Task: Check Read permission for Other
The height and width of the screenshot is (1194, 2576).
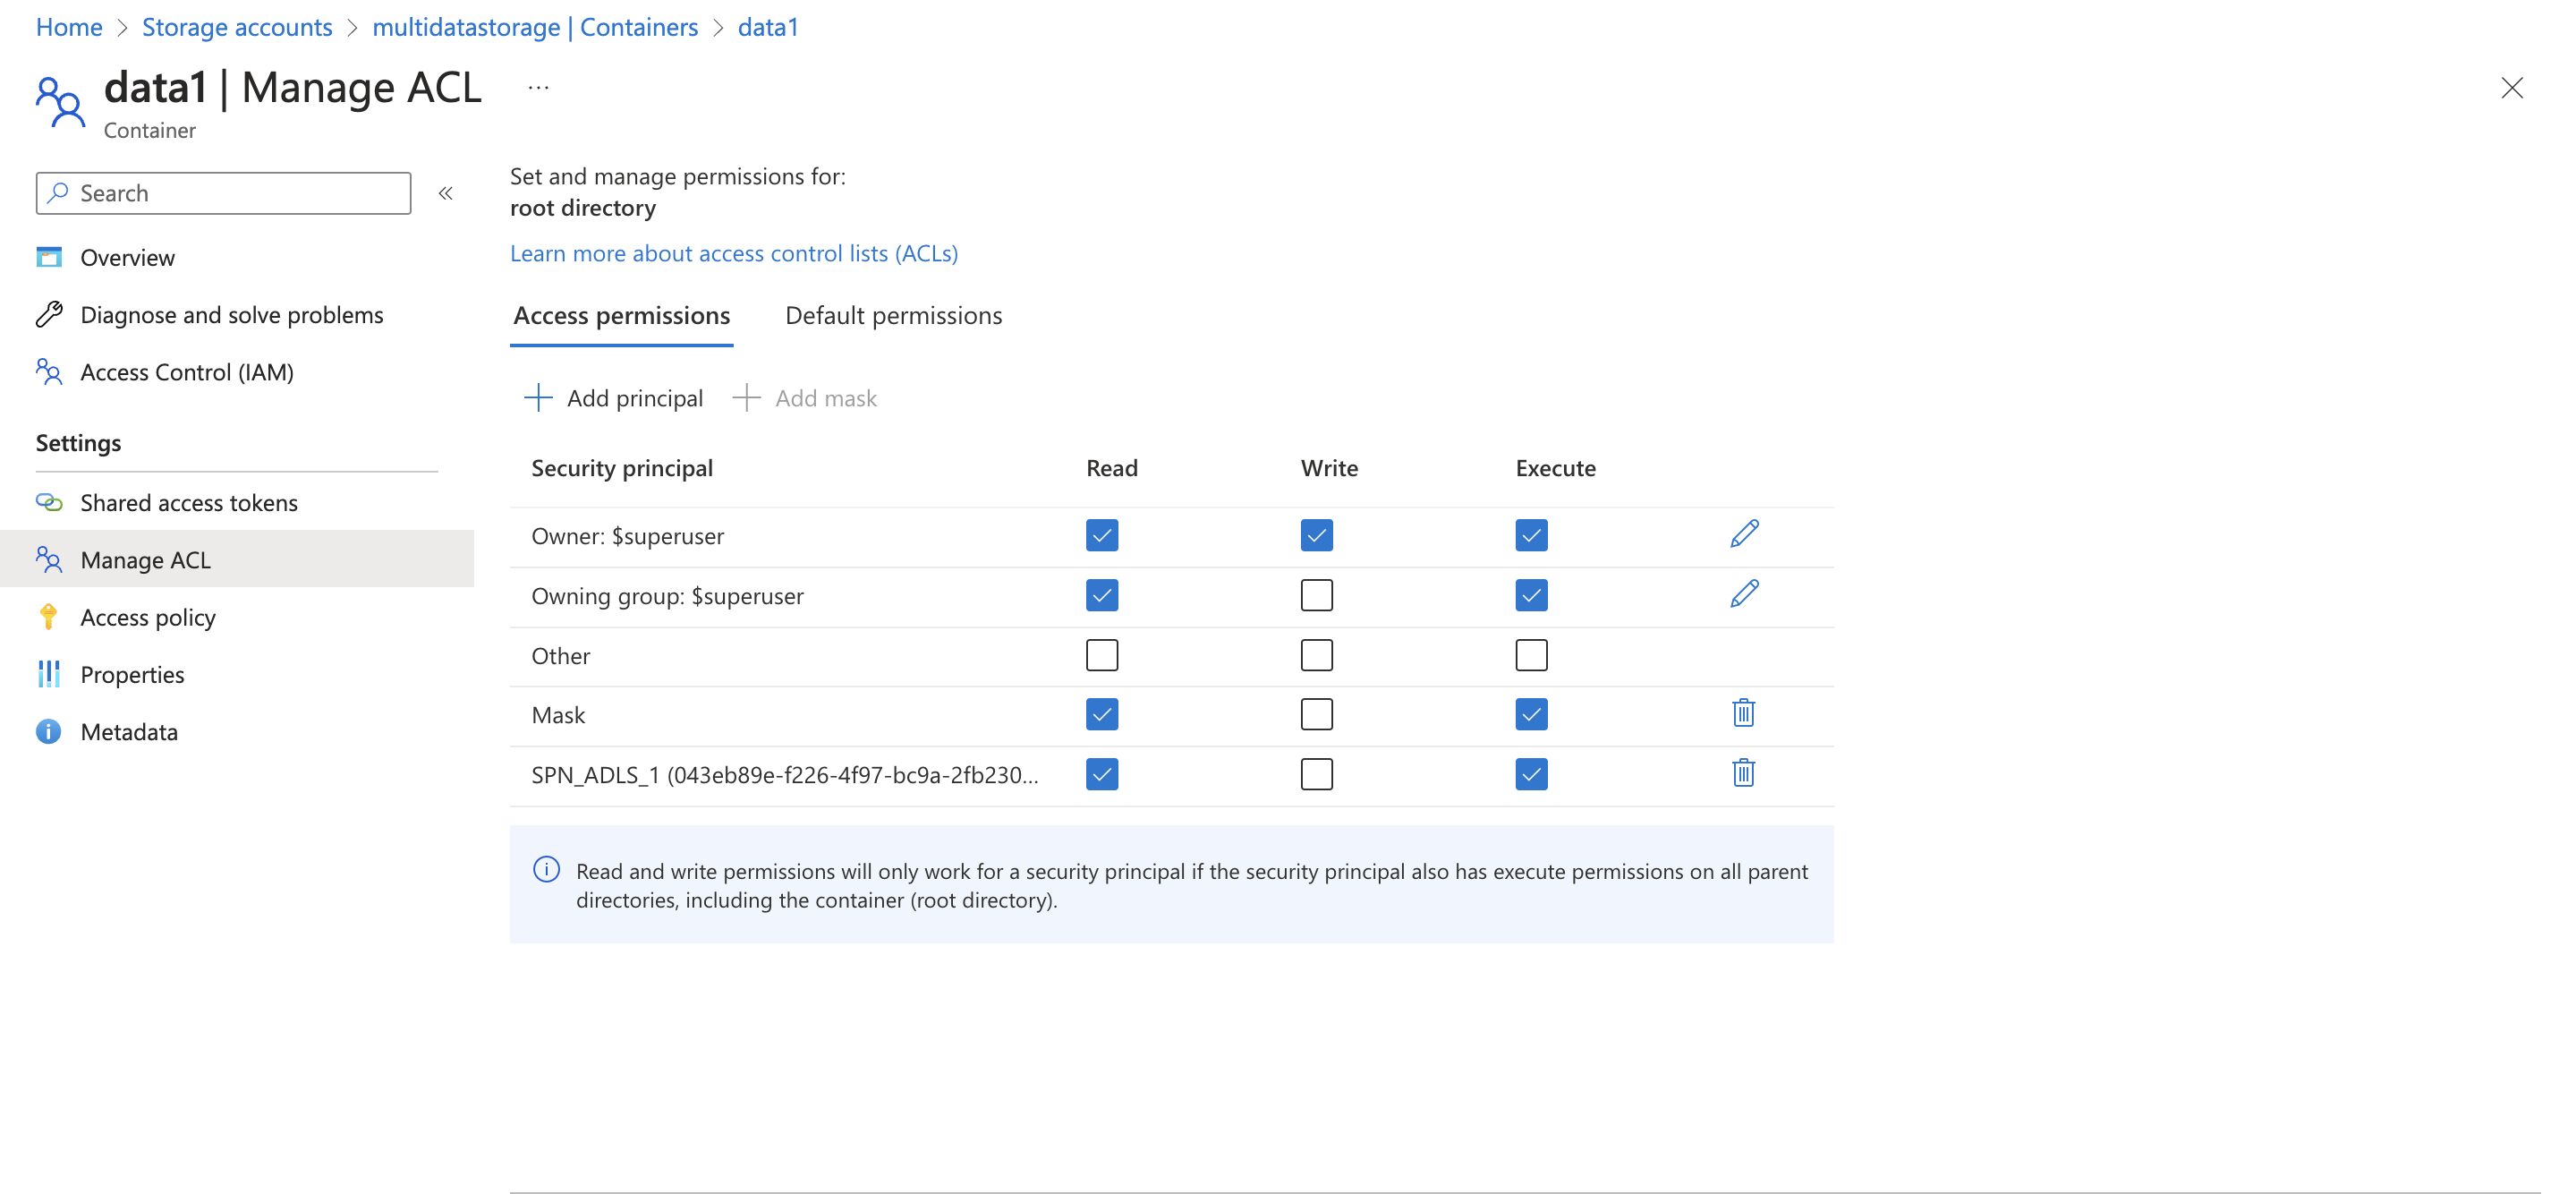Action: [x=1101, y=655]
